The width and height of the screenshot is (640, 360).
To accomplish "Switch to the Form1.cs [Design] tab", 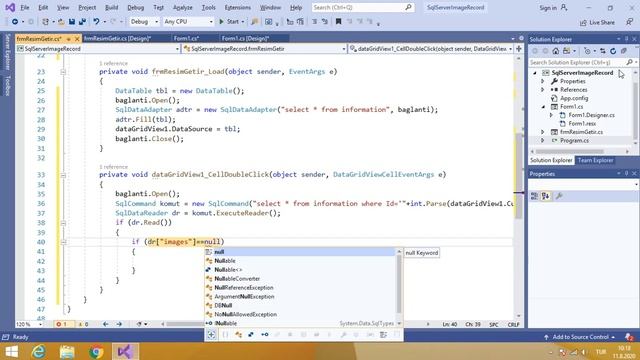I will [245, 38].
